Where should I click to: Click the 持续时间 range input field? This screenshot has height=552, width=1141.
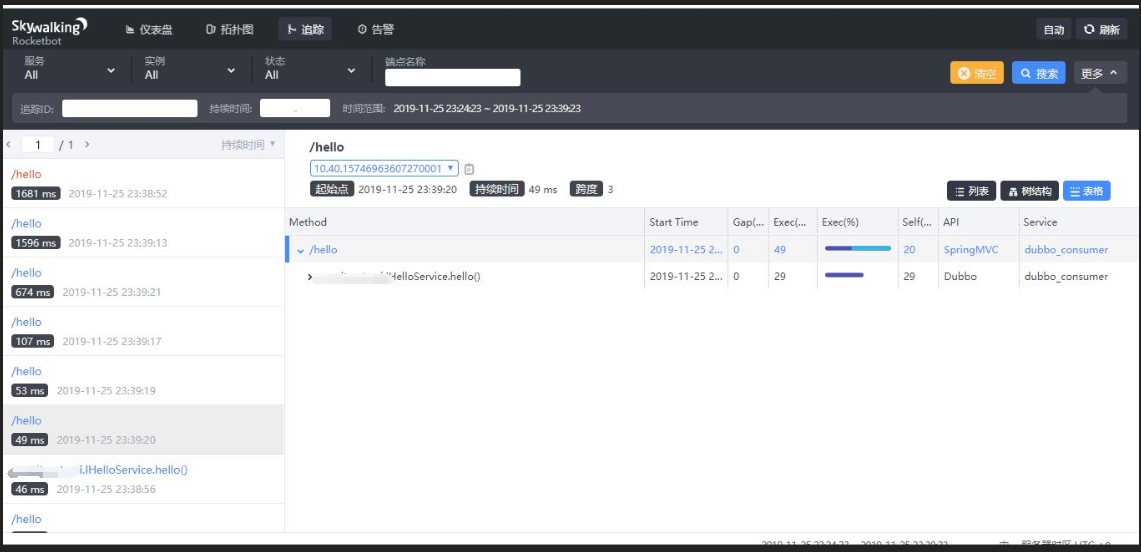click(295, 108)
